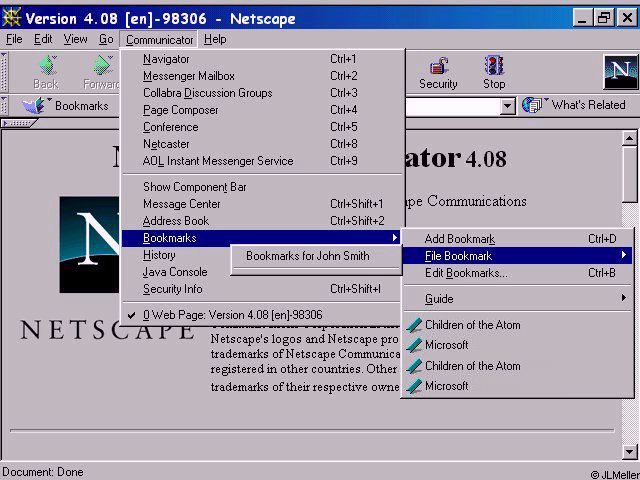Screen dimensions: 640x480
Task: Open last Microsoft bookmark icon
Action: tap(414, 386)
